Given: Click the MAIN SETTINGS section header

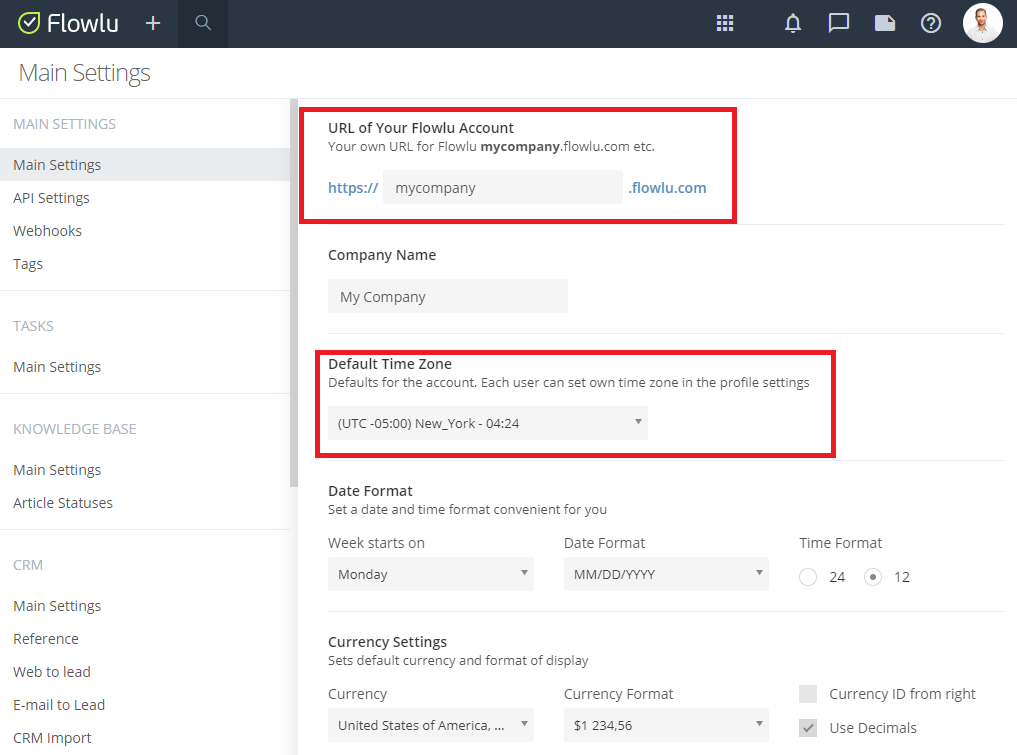Looking at the screenshot, I should coord(65,124).
